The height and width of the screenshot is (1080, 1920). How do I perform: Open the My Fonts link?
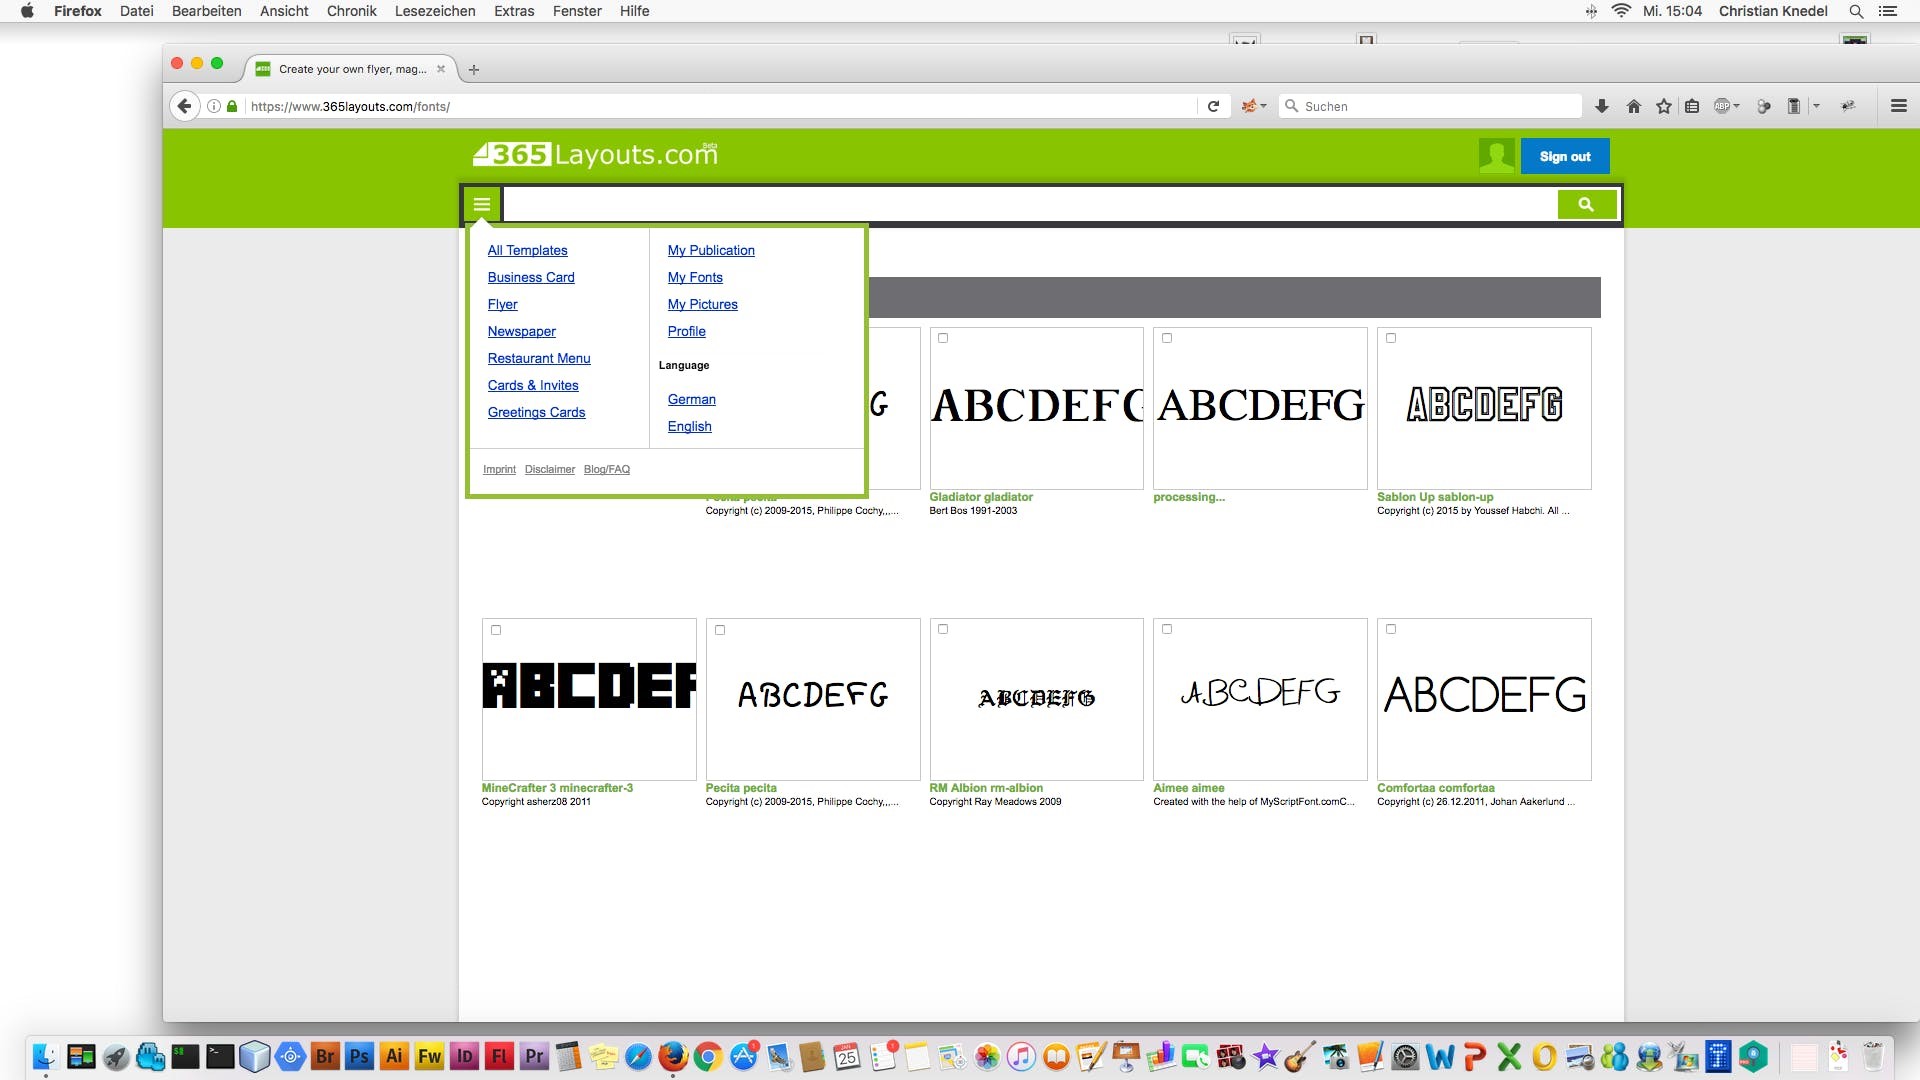[x=695, y=277]
